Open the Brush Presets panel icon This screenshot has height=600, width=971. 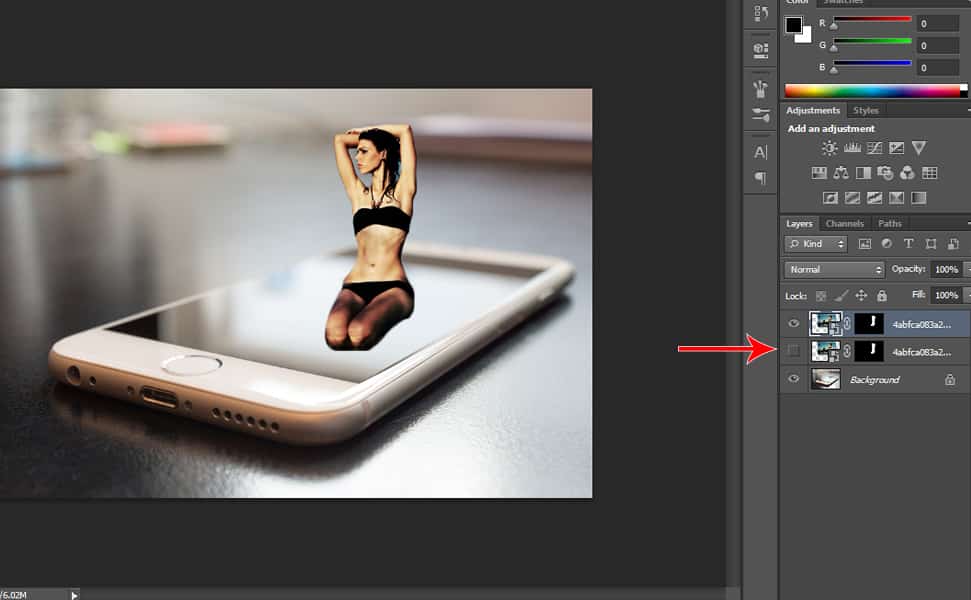point(760,89)
